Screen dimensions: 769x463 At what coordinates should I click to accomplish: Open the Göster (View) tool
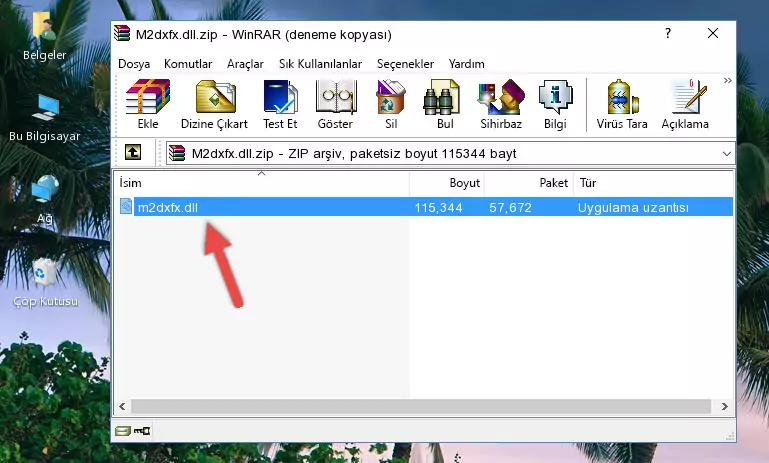(335, 104)
